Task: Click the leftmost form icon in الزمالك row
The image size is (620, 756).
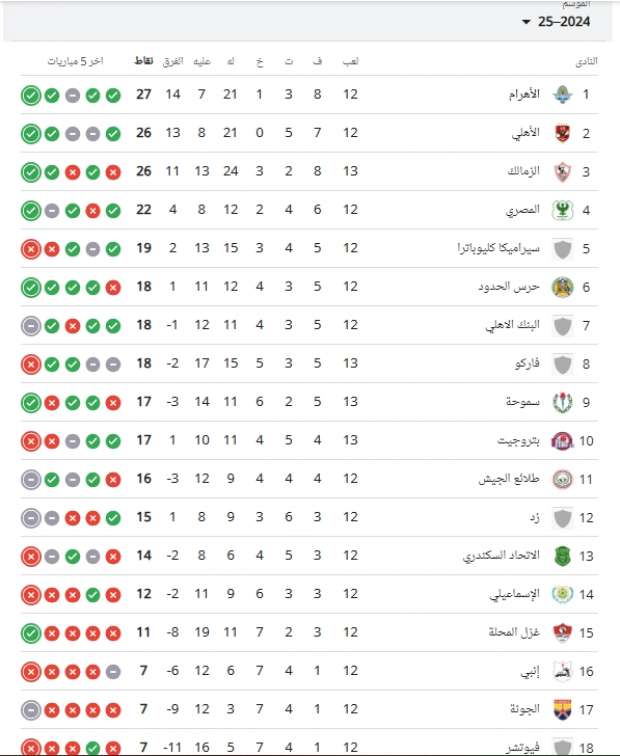Action: pyautogui.click(x=30, y=172)
